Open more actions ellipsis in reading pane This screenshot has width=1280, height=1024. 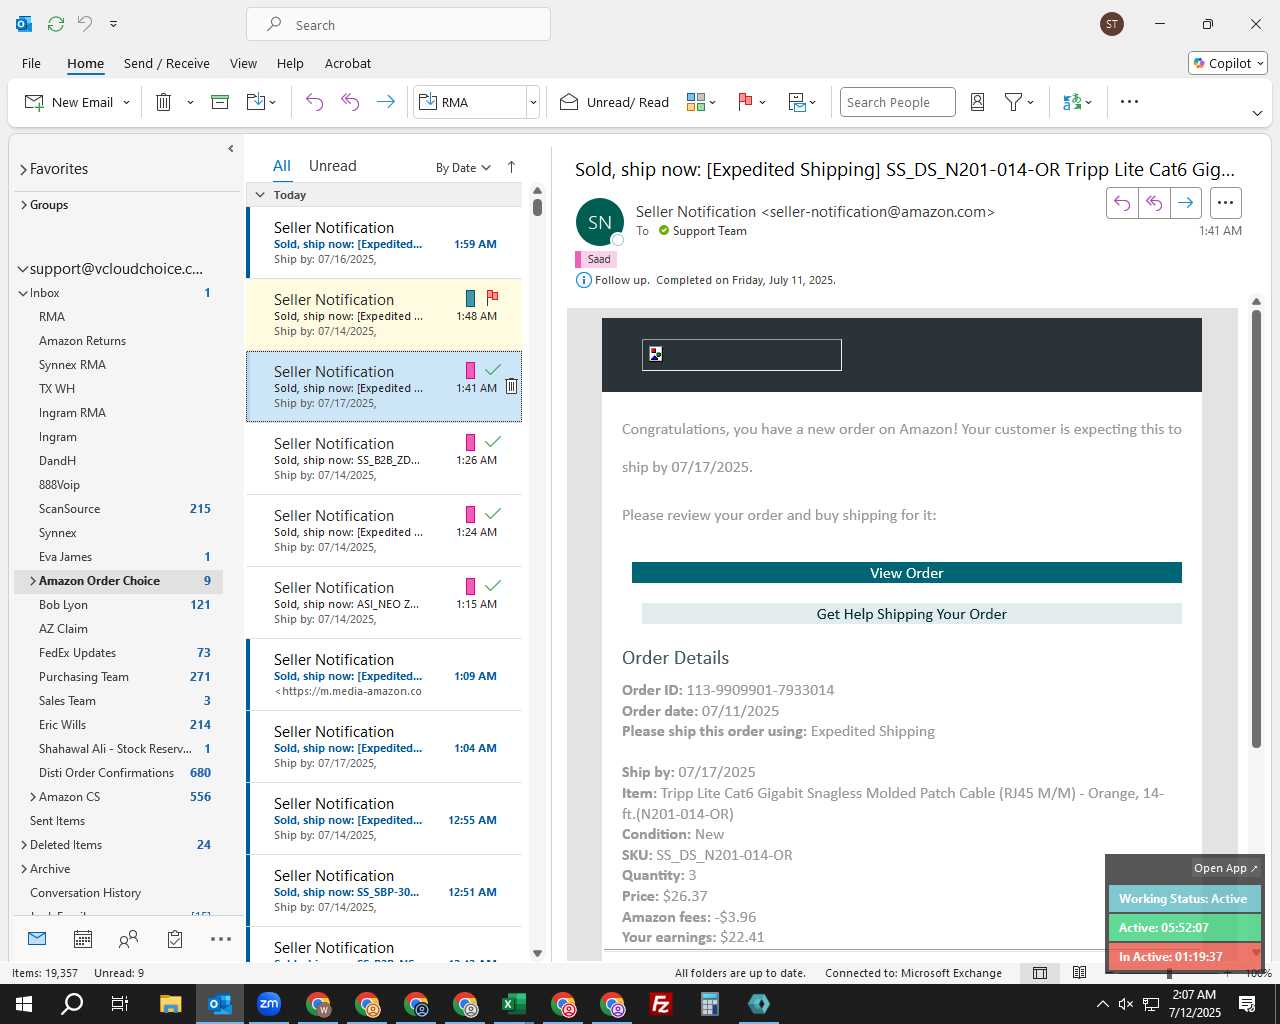(1225, 203)
